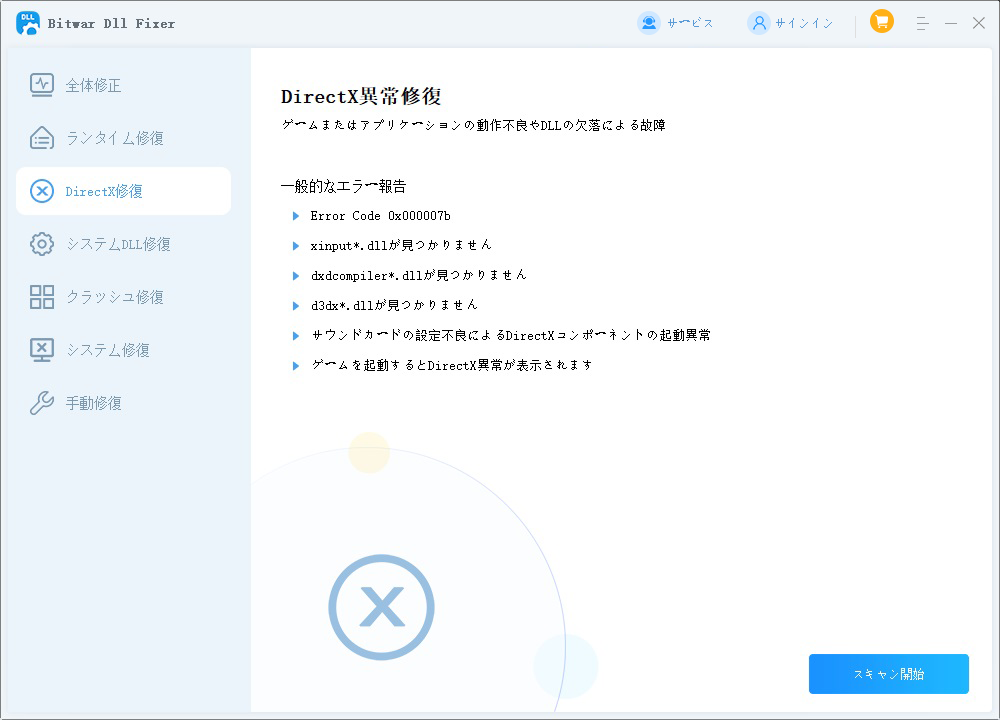Click the 一般的なエラー報告 subheading
1000x720 pixels.
(344, 187)
